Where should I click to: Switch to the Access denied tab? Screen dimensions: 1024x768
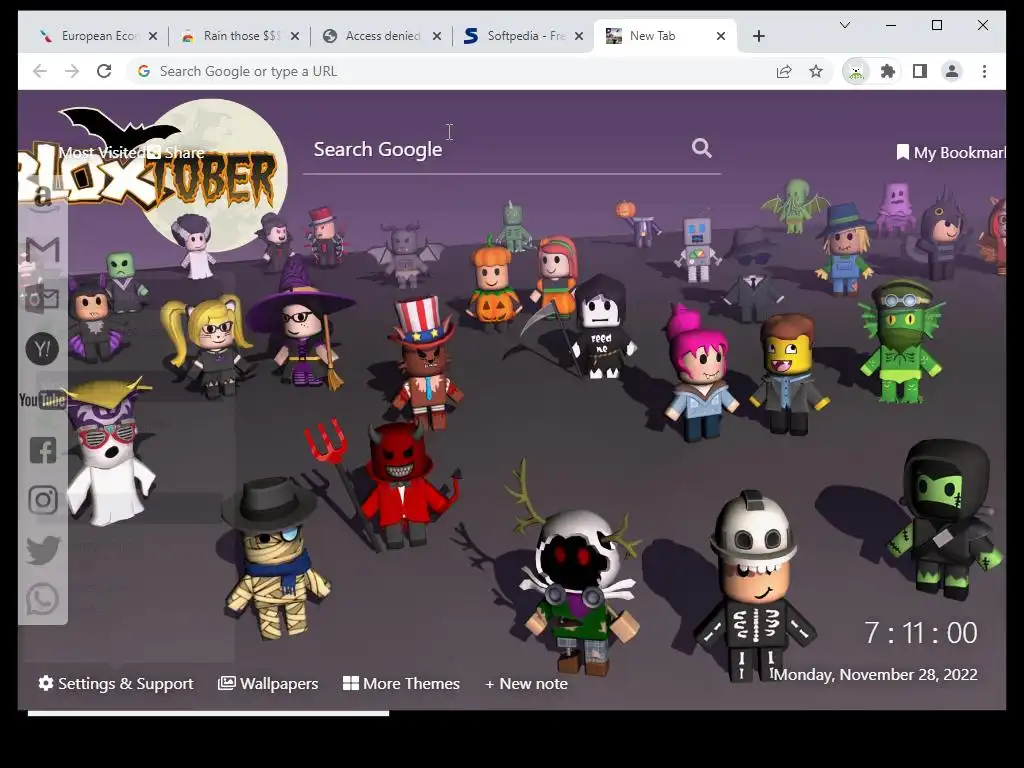(x=382, y=36)
